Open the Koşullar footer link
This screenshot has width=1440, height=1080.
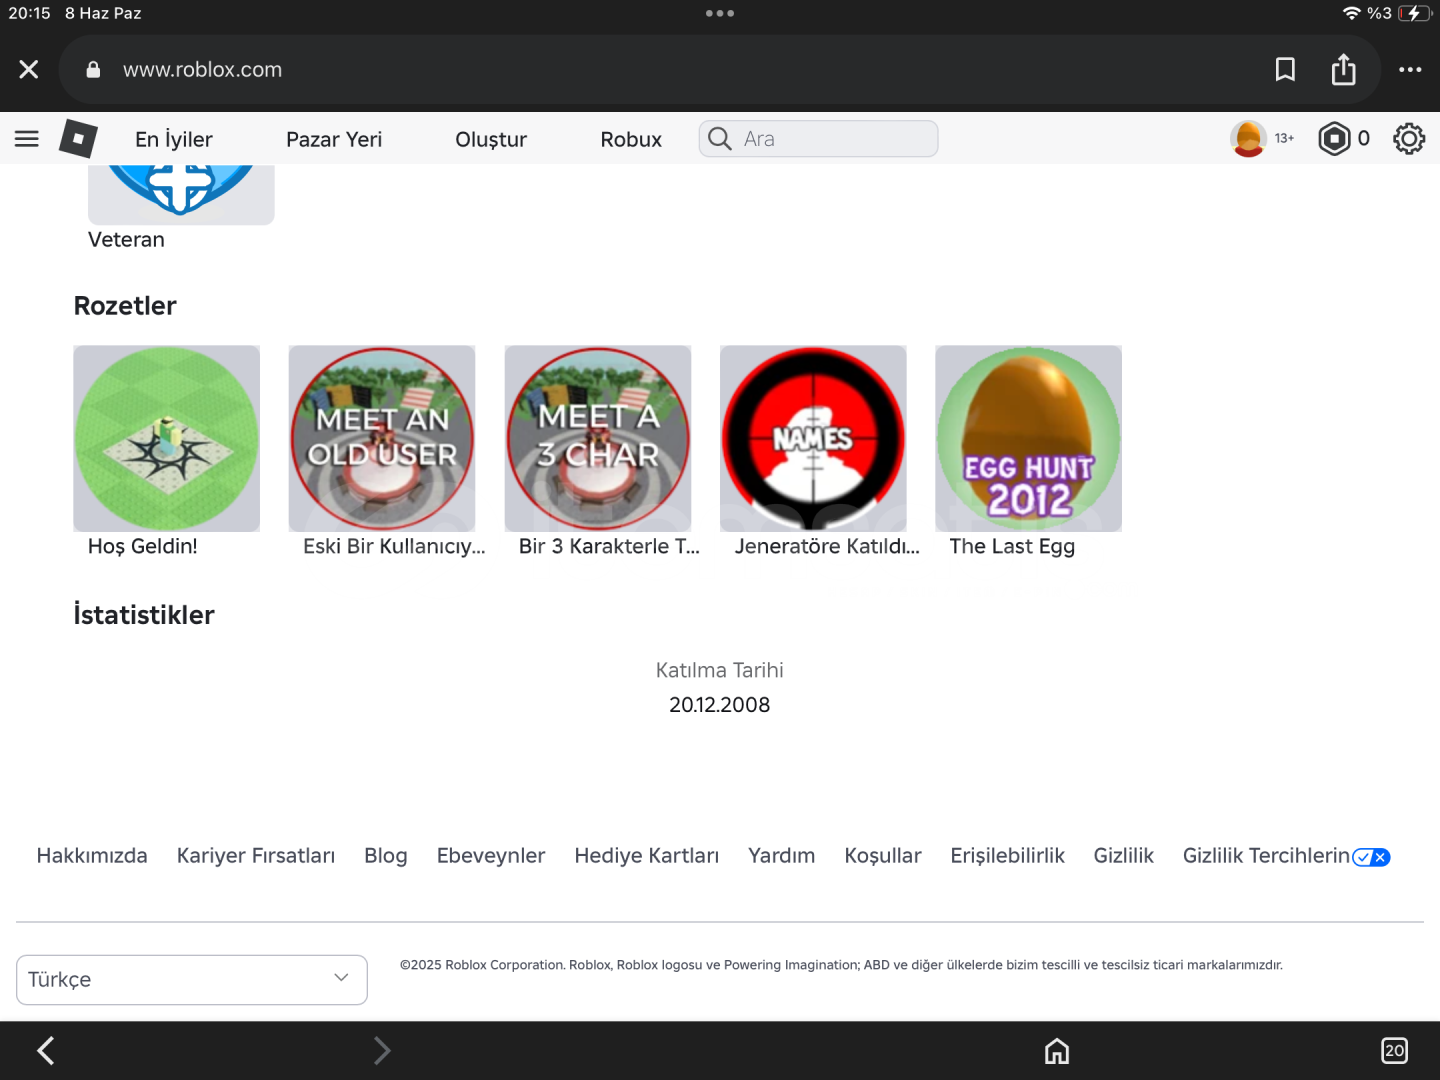(x=883, y=856)
